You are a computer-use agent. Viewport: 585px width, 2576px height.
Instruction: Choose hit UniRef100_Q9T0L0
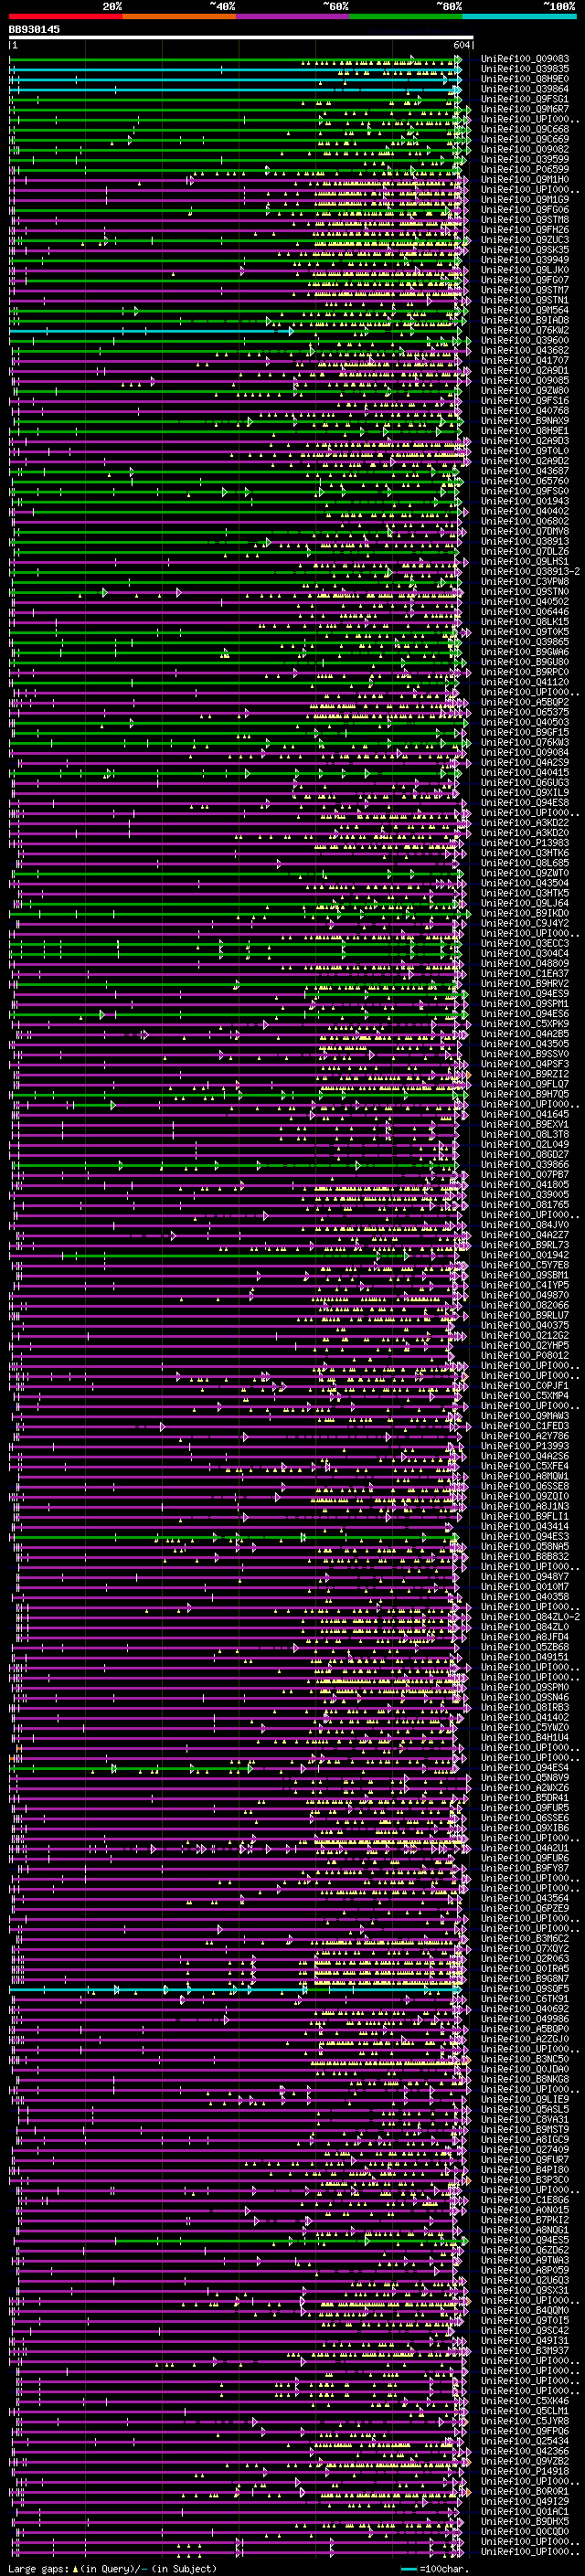pyautogui.click(x=525, y=451)
